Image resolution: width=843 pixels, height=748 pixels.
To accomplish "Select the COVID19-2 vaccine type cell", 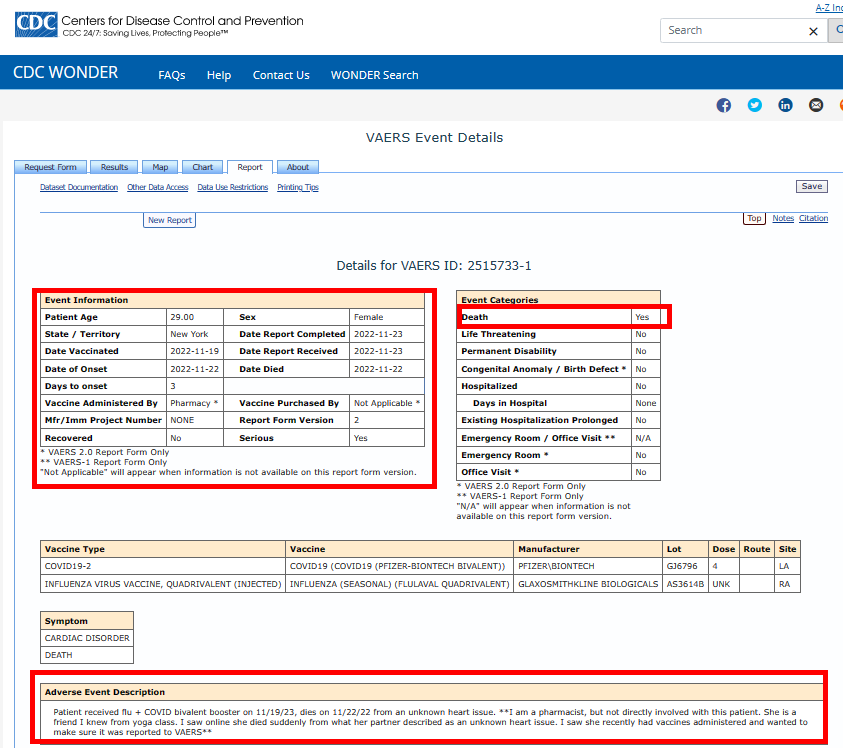I will coord(162,566).
